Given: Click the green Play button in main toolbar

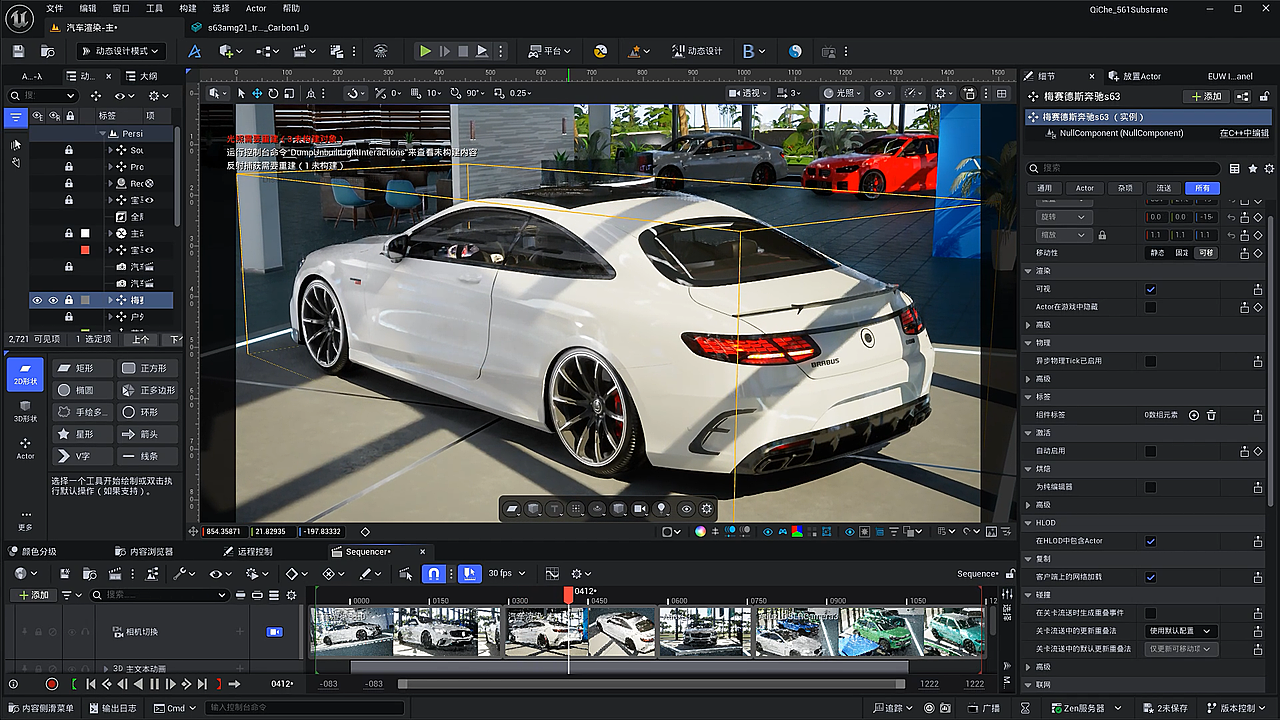Looking at the screenshot, I should tap(425, 51).
